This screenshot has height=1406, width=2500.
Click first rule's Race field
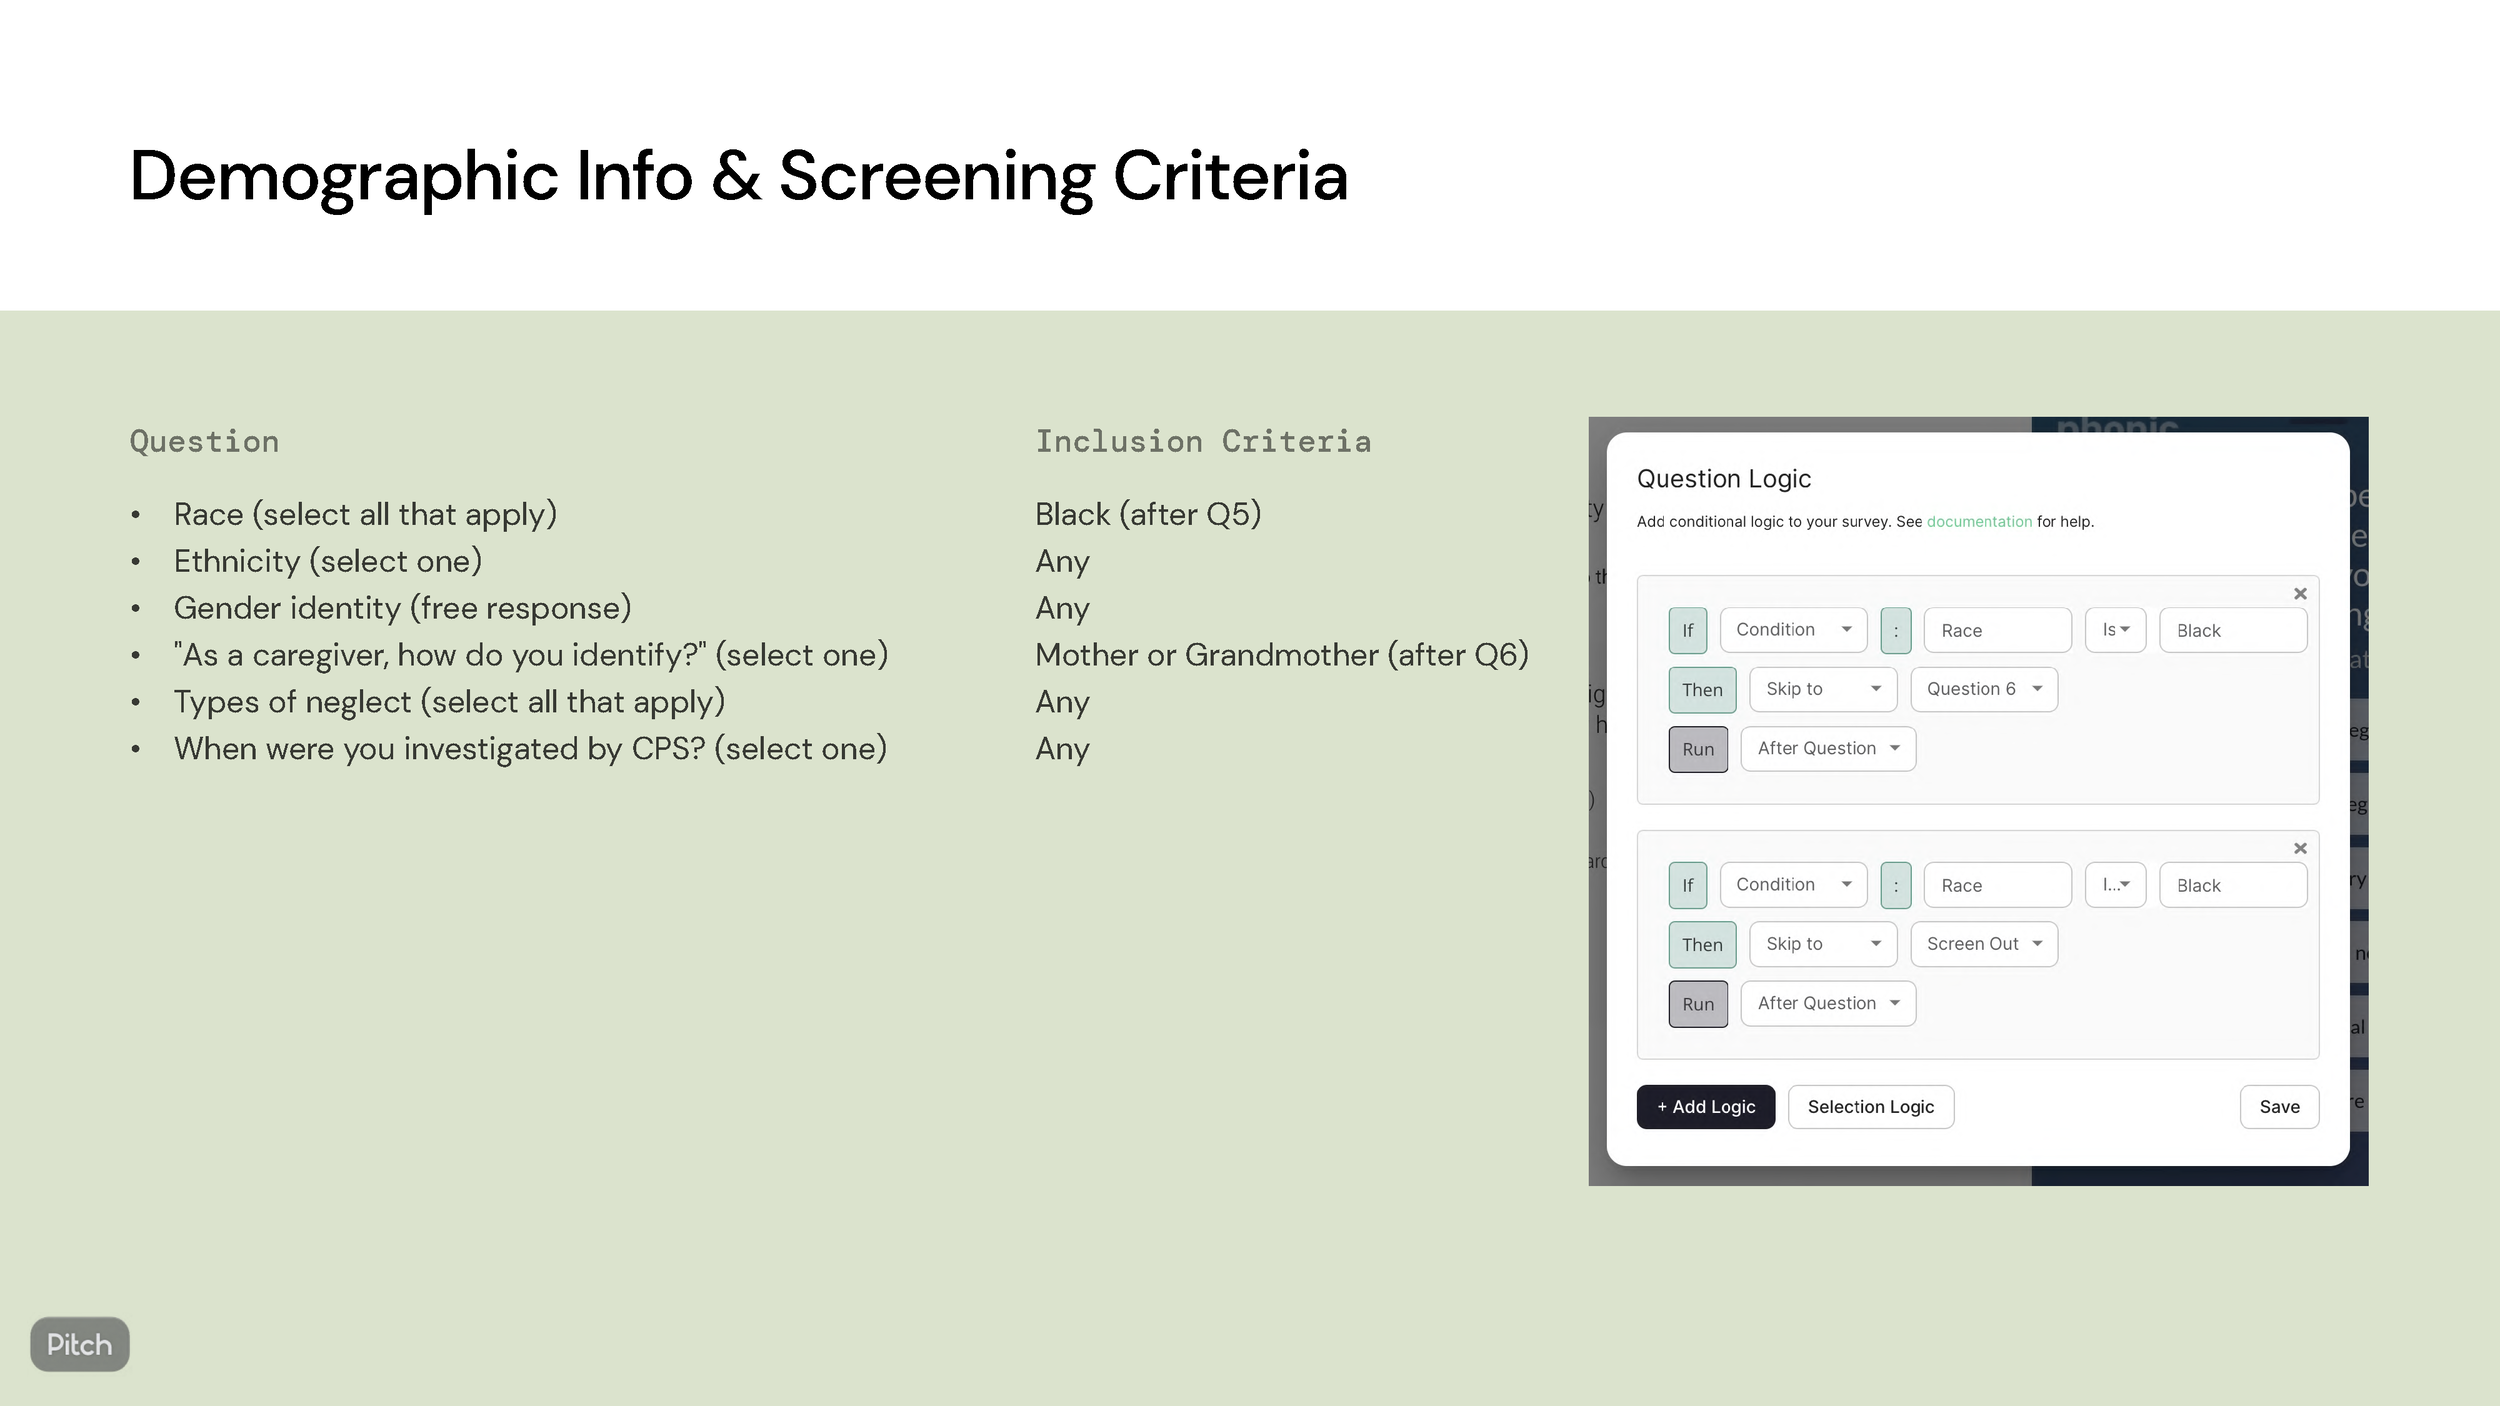1997,630
